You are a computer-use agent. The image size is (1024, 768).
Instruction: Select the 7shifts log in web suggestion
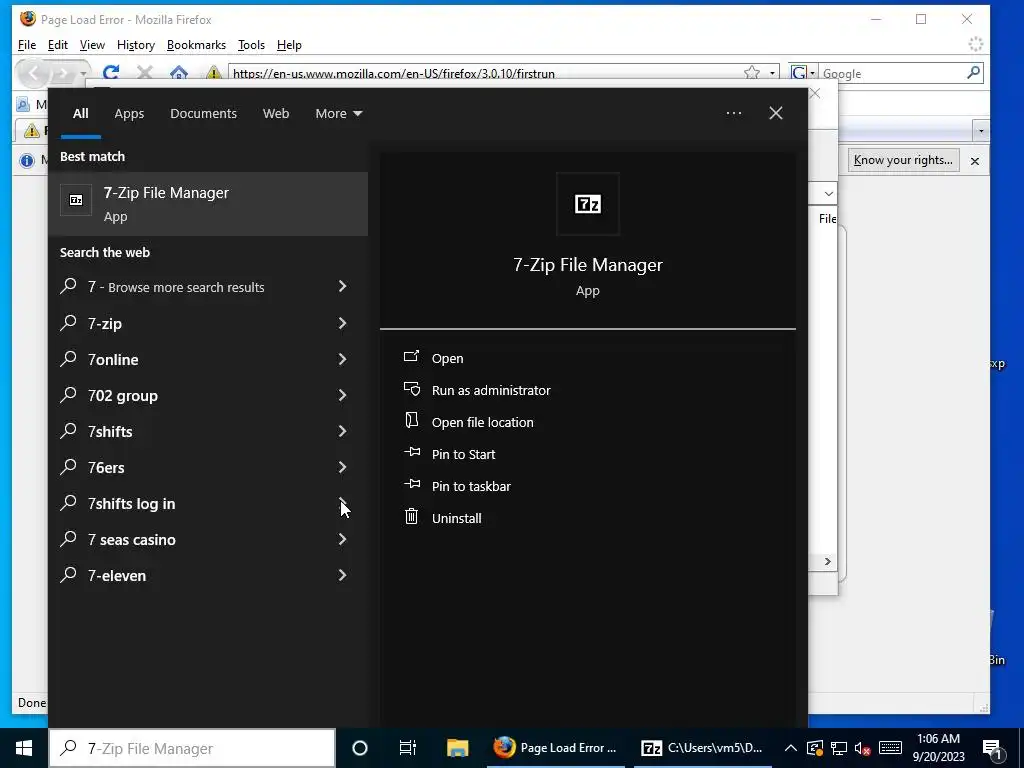coord(208,503)
